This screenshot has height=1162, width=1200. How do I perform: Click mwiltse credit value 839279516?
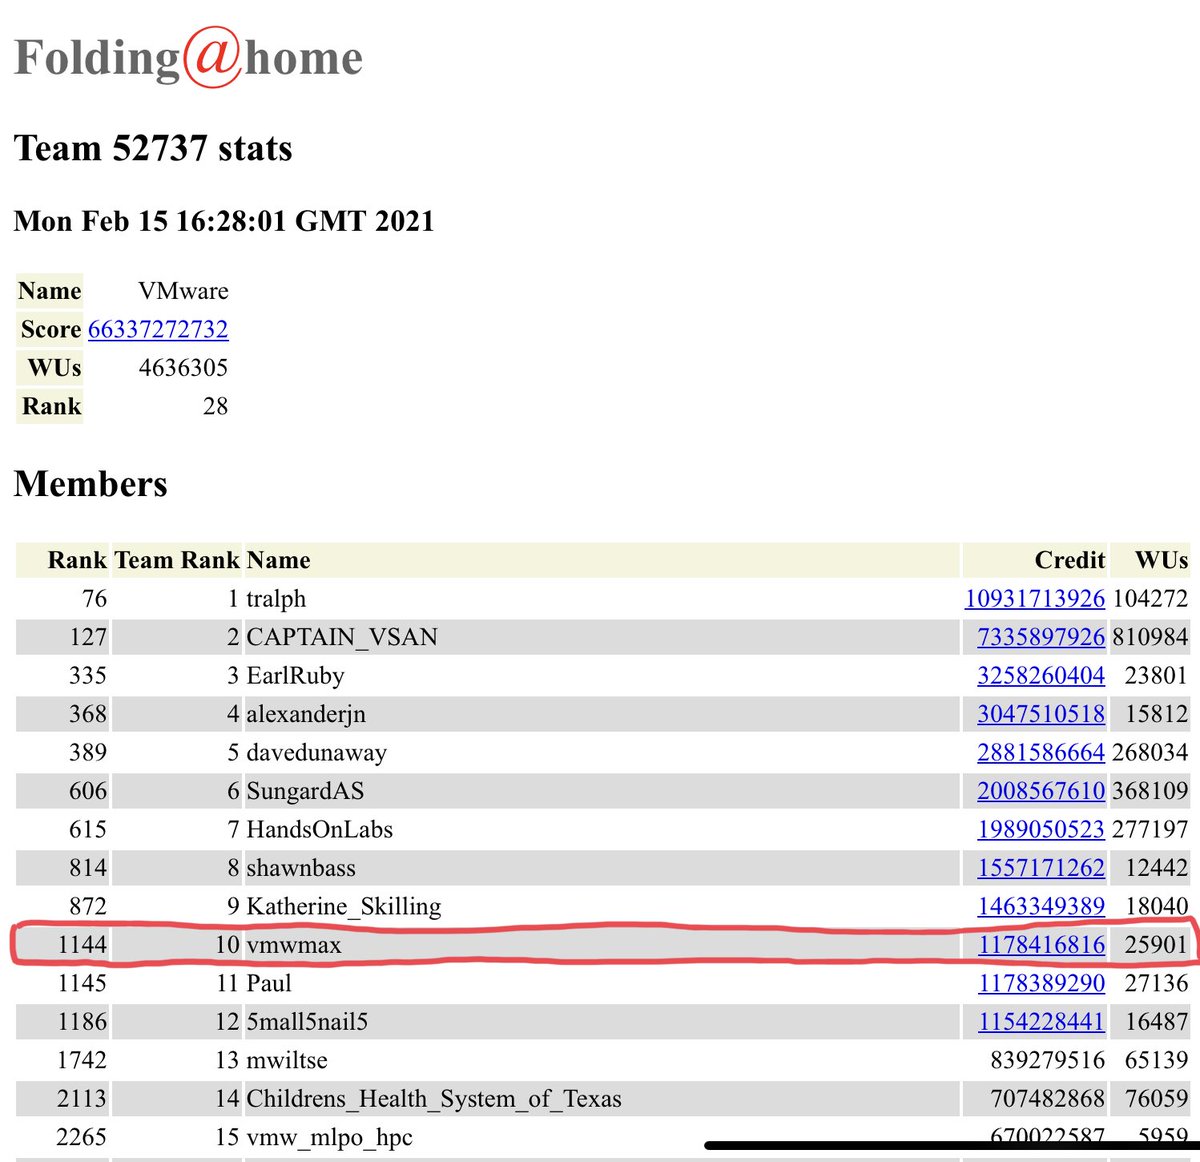pos(1047,1060)
